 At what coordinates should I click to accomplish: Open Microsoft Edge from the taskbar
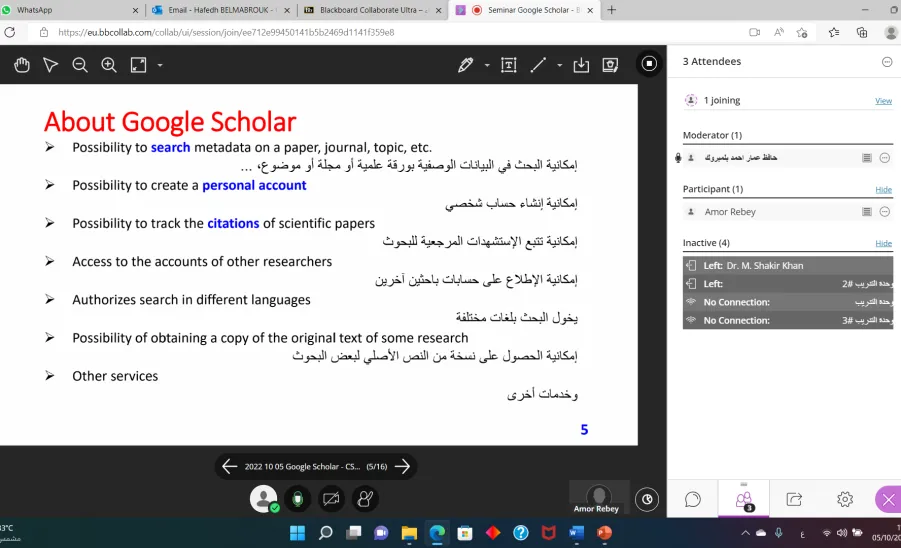tap(437, 533)
